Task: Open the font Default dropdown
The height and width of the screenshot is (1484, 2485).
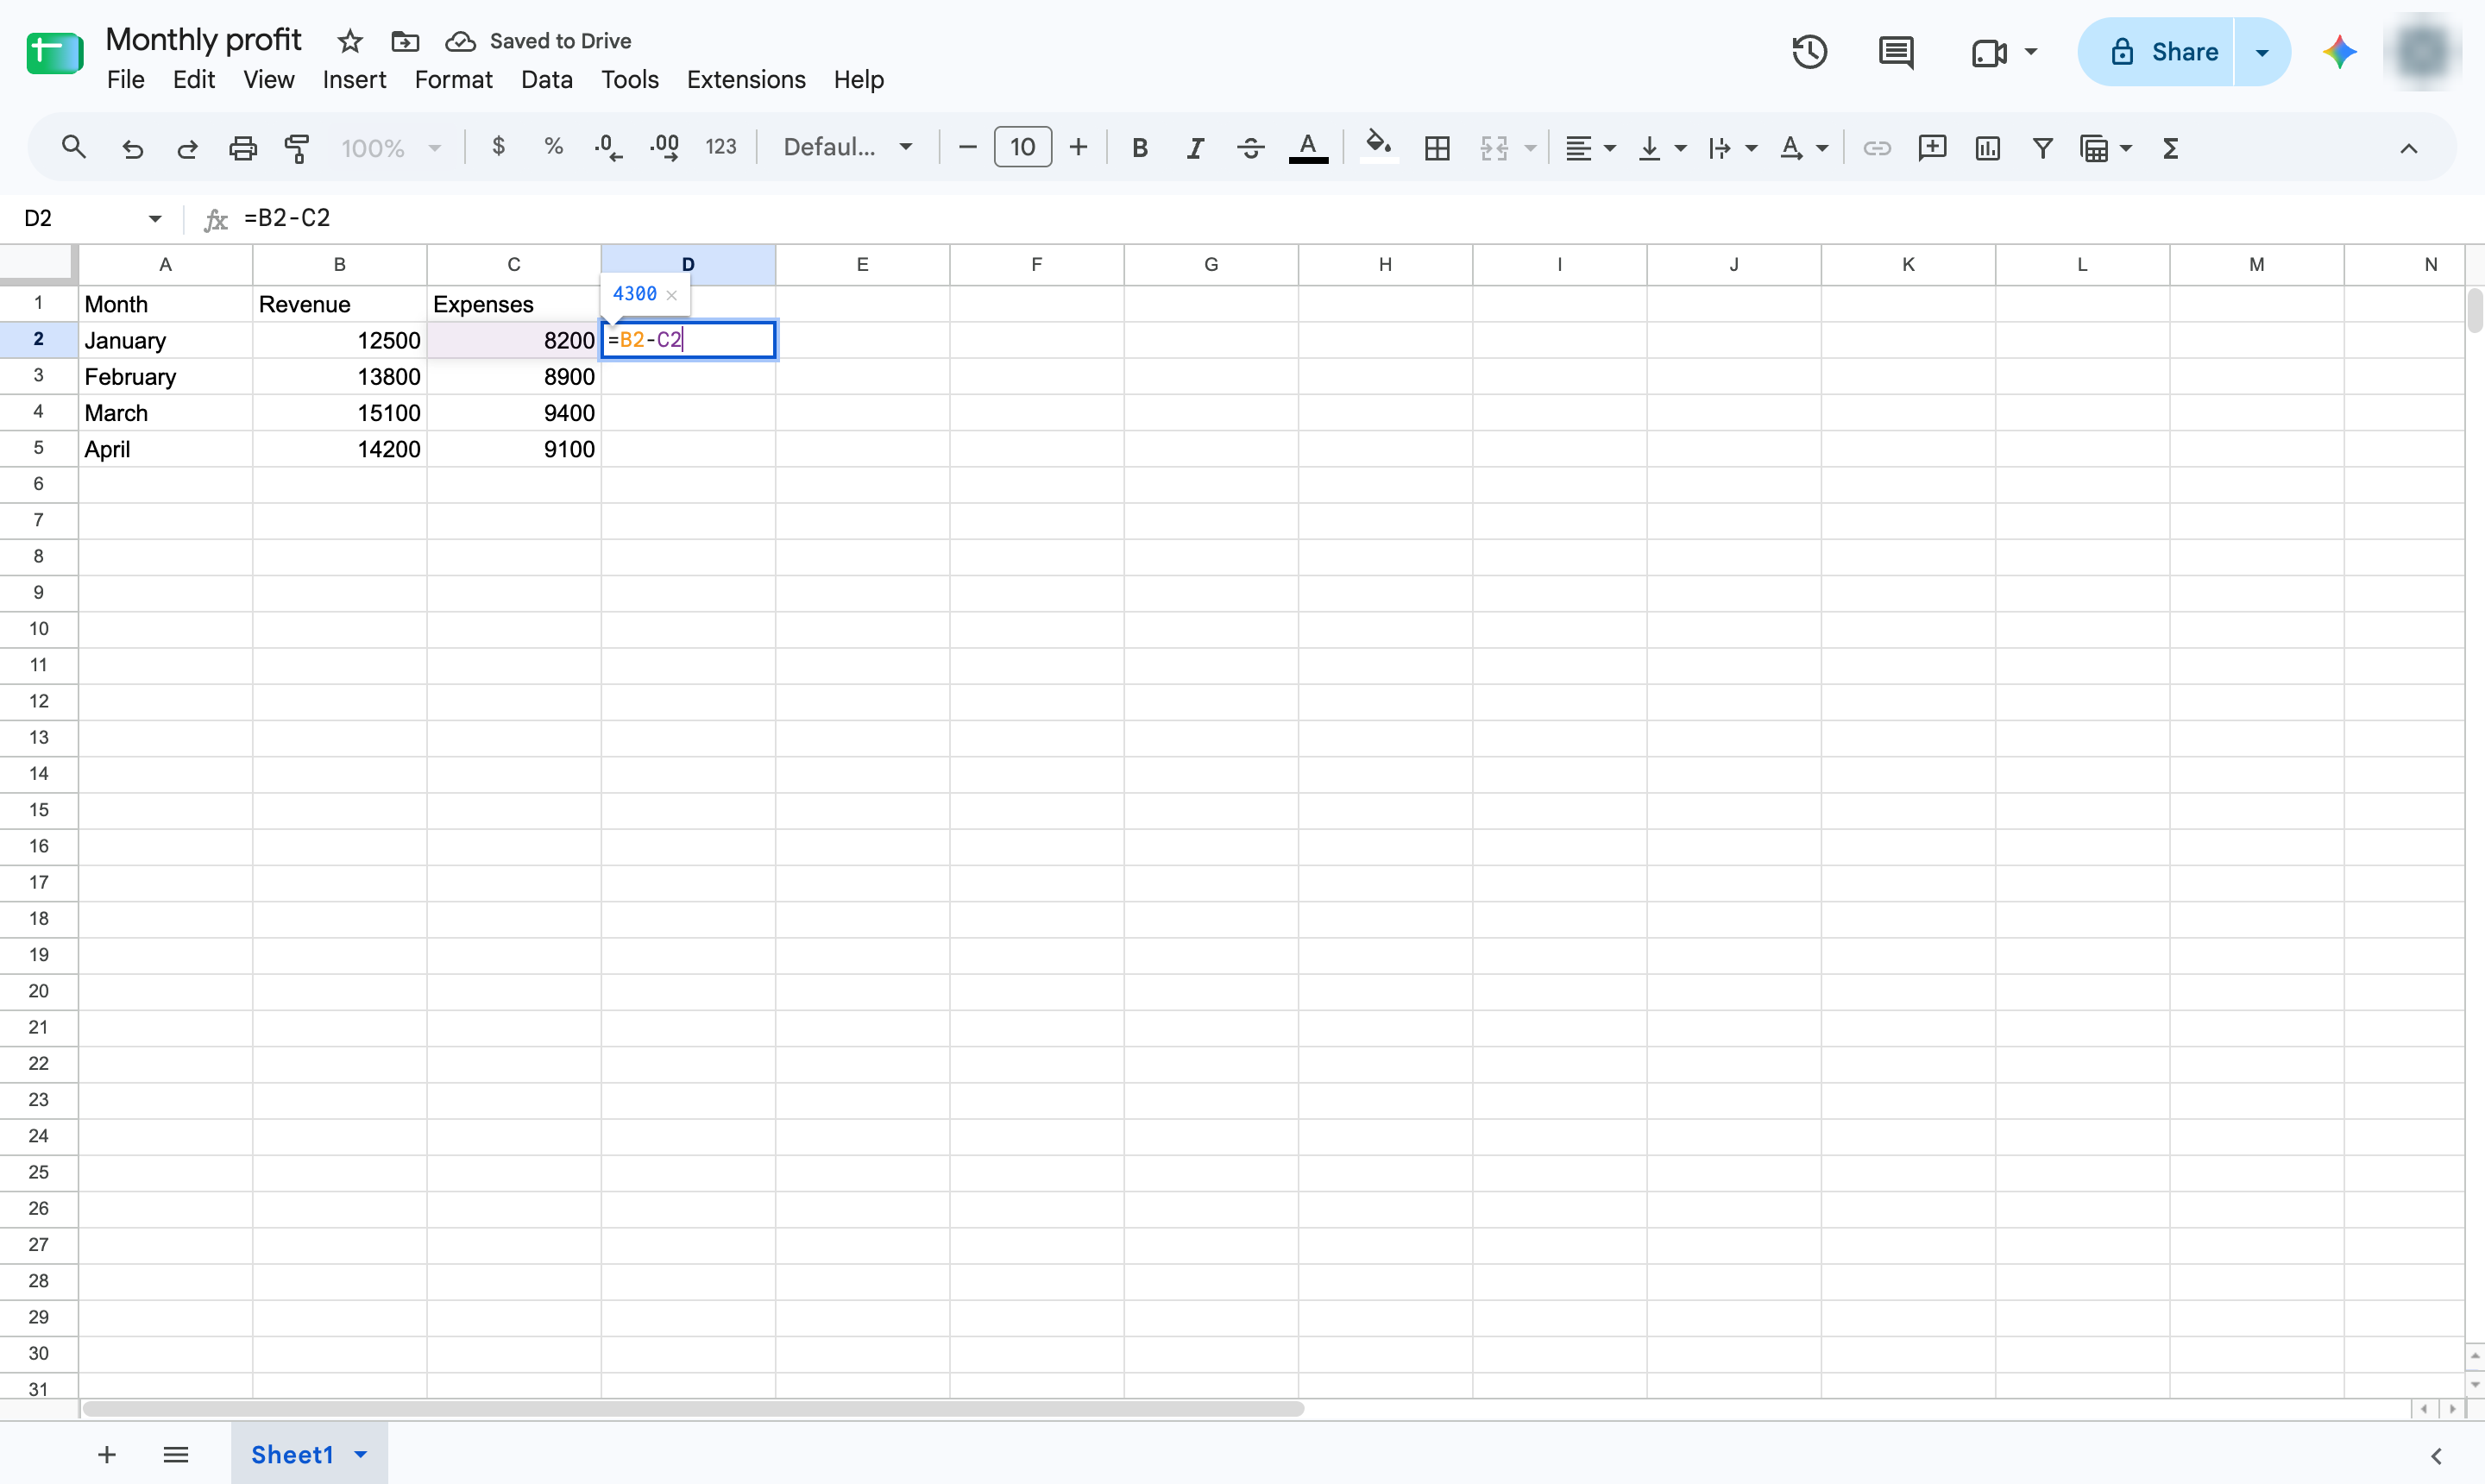Action: pyautogui.click(x=848, y=148)
